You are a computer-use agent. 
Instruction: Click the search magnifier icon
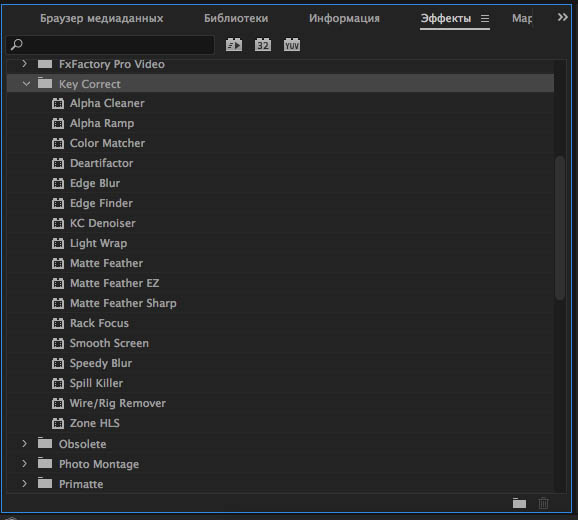click(17, 45)
